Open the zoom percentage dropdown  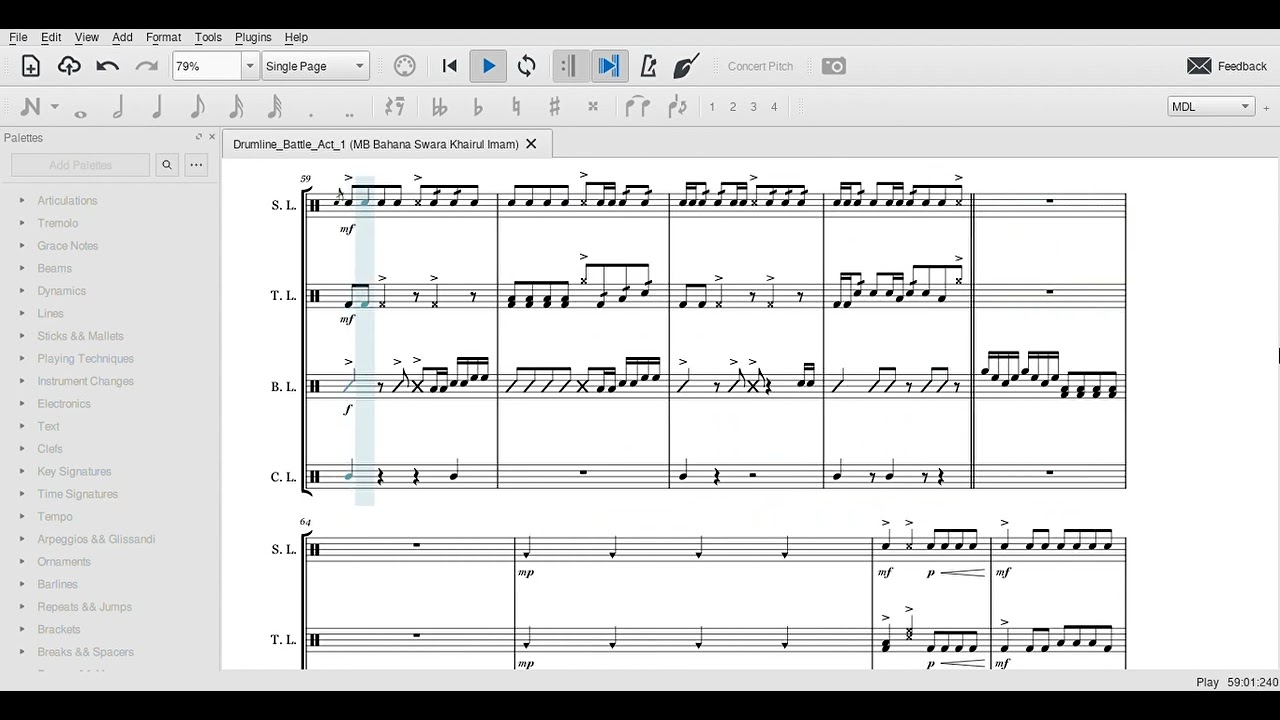pyautogui.click(x=249, y=66)
